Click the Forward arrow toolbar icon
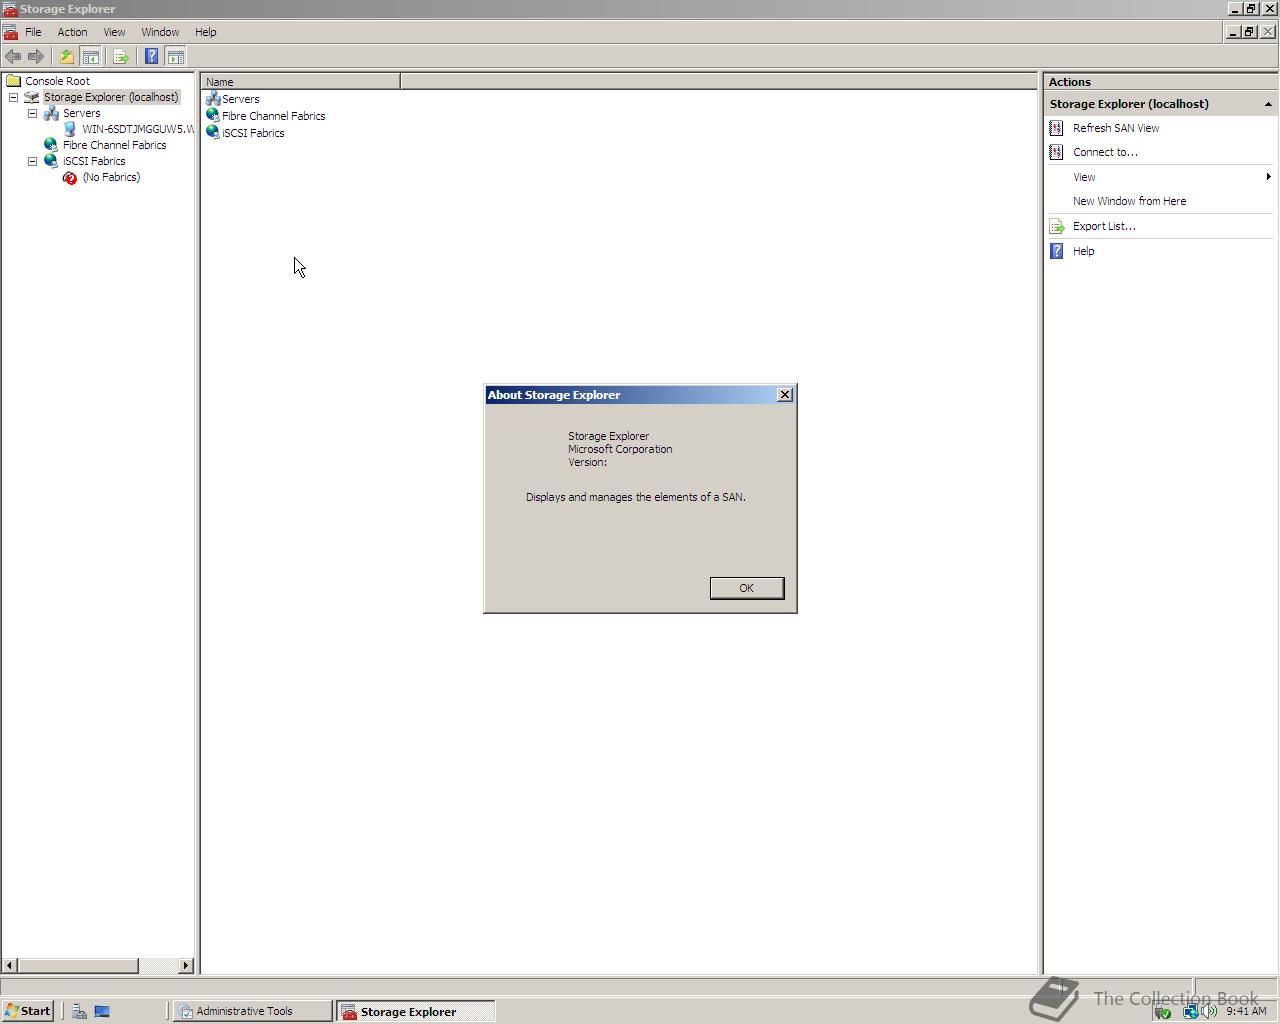Screen dimensions: 1280x1024 tap(36, 57)
